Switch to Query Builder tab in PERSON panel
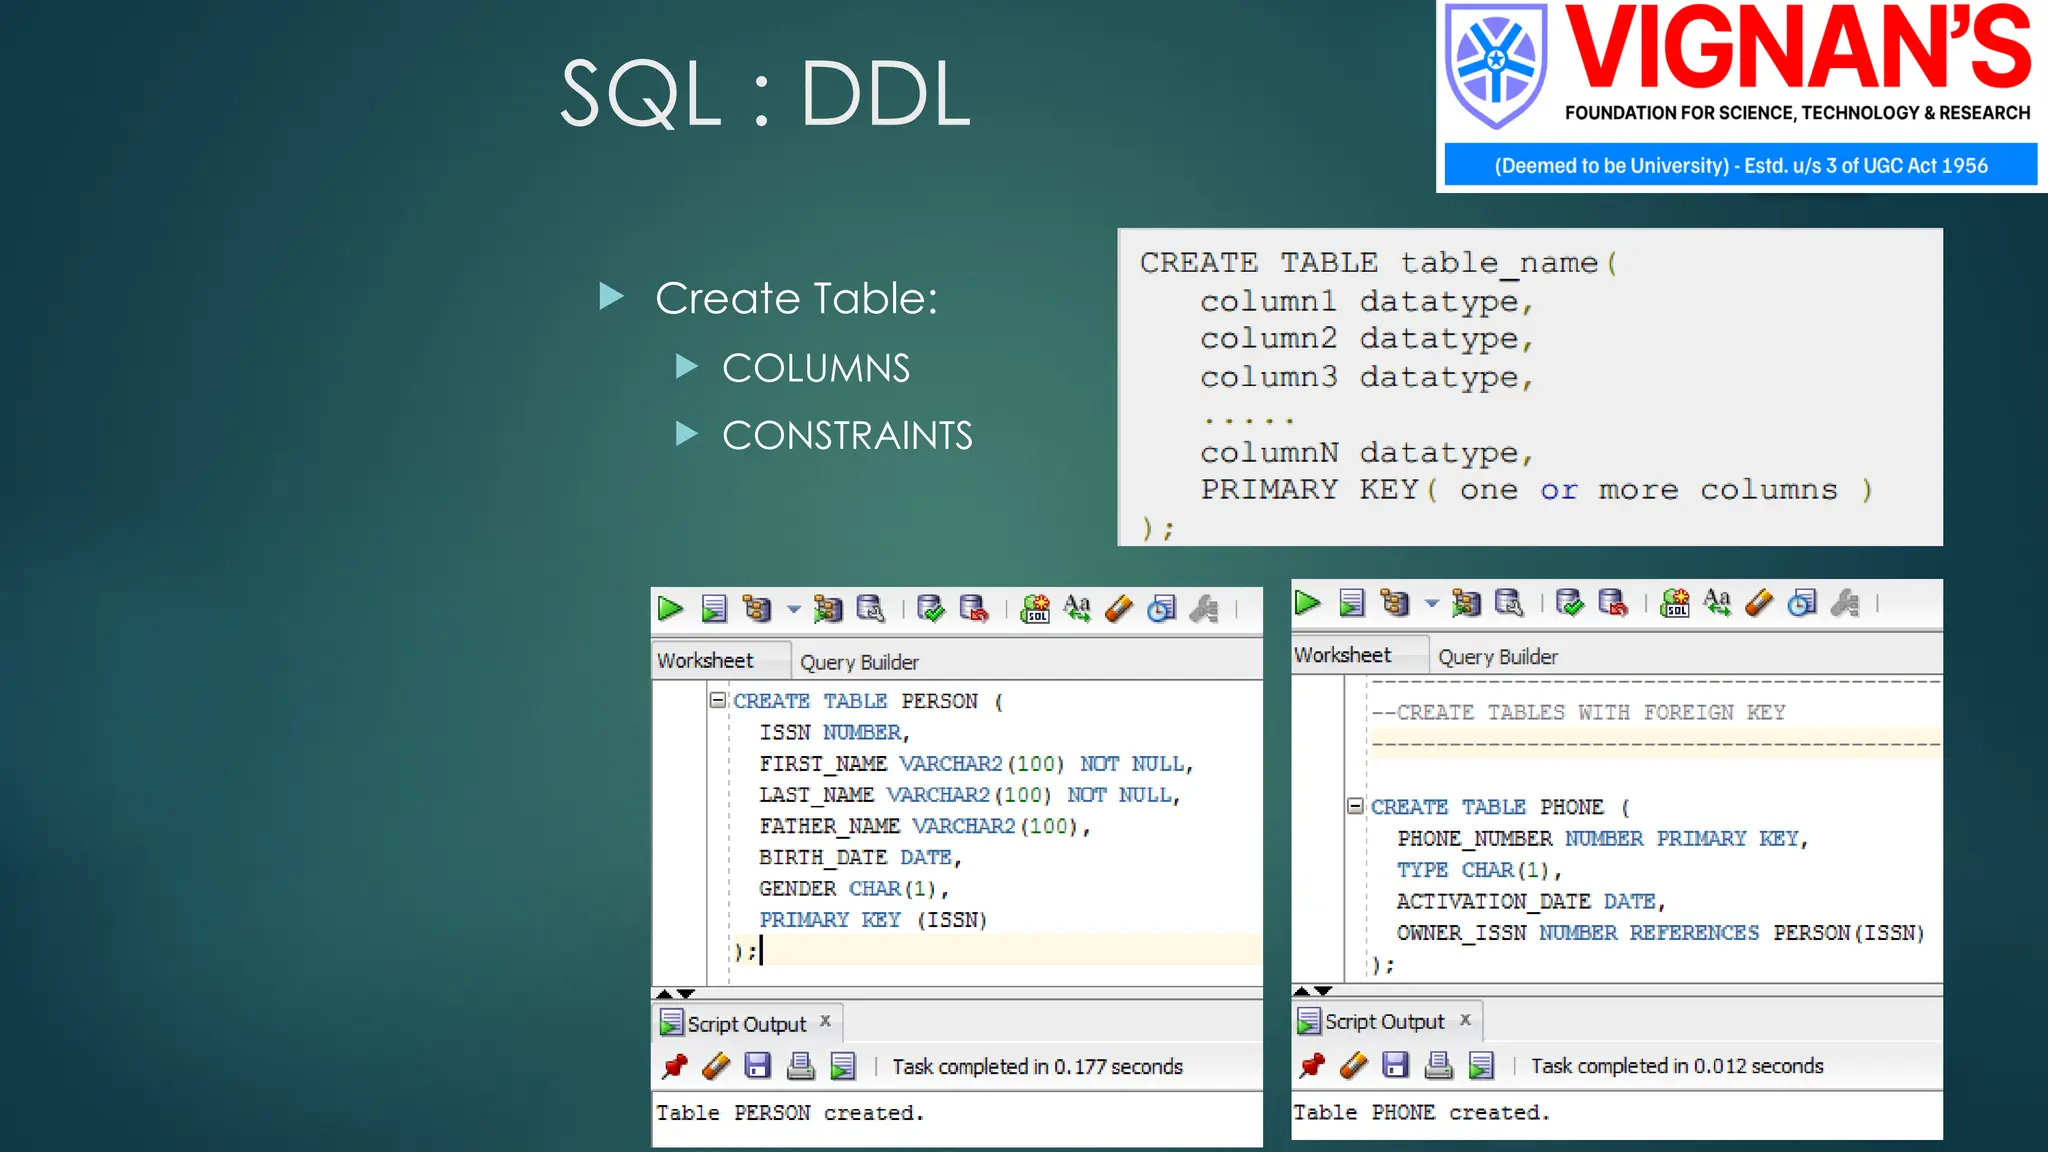Screen dimensions: 2048x1152 pyautogui.click(x=859, y=662)
